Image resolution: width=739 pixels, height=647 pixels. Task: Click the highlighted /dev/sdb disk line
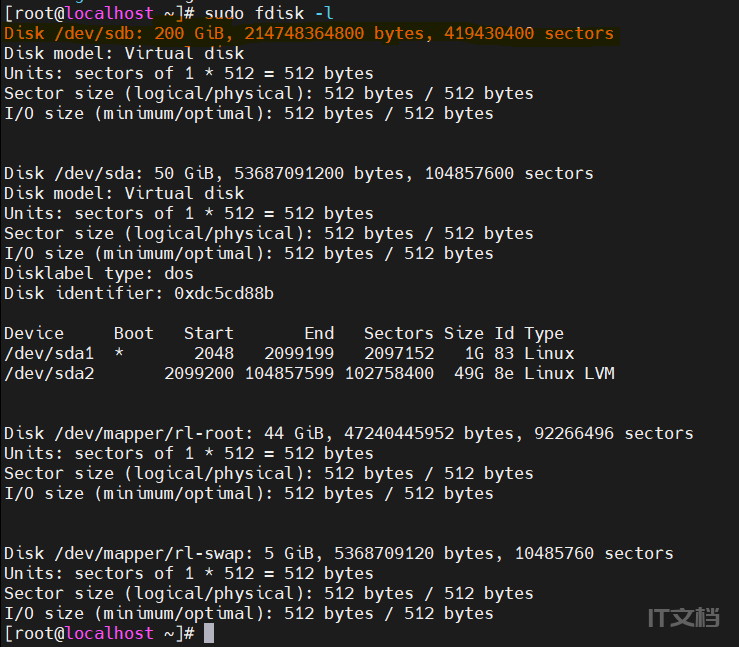tap(308, 33)
